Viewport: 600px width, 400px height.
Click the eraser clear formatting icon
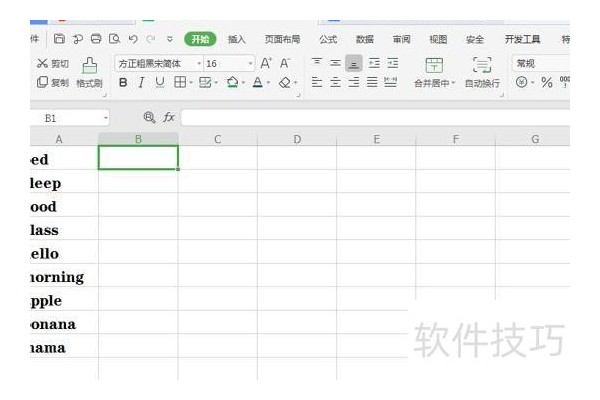pyautogui.click(x=285, y=82)
